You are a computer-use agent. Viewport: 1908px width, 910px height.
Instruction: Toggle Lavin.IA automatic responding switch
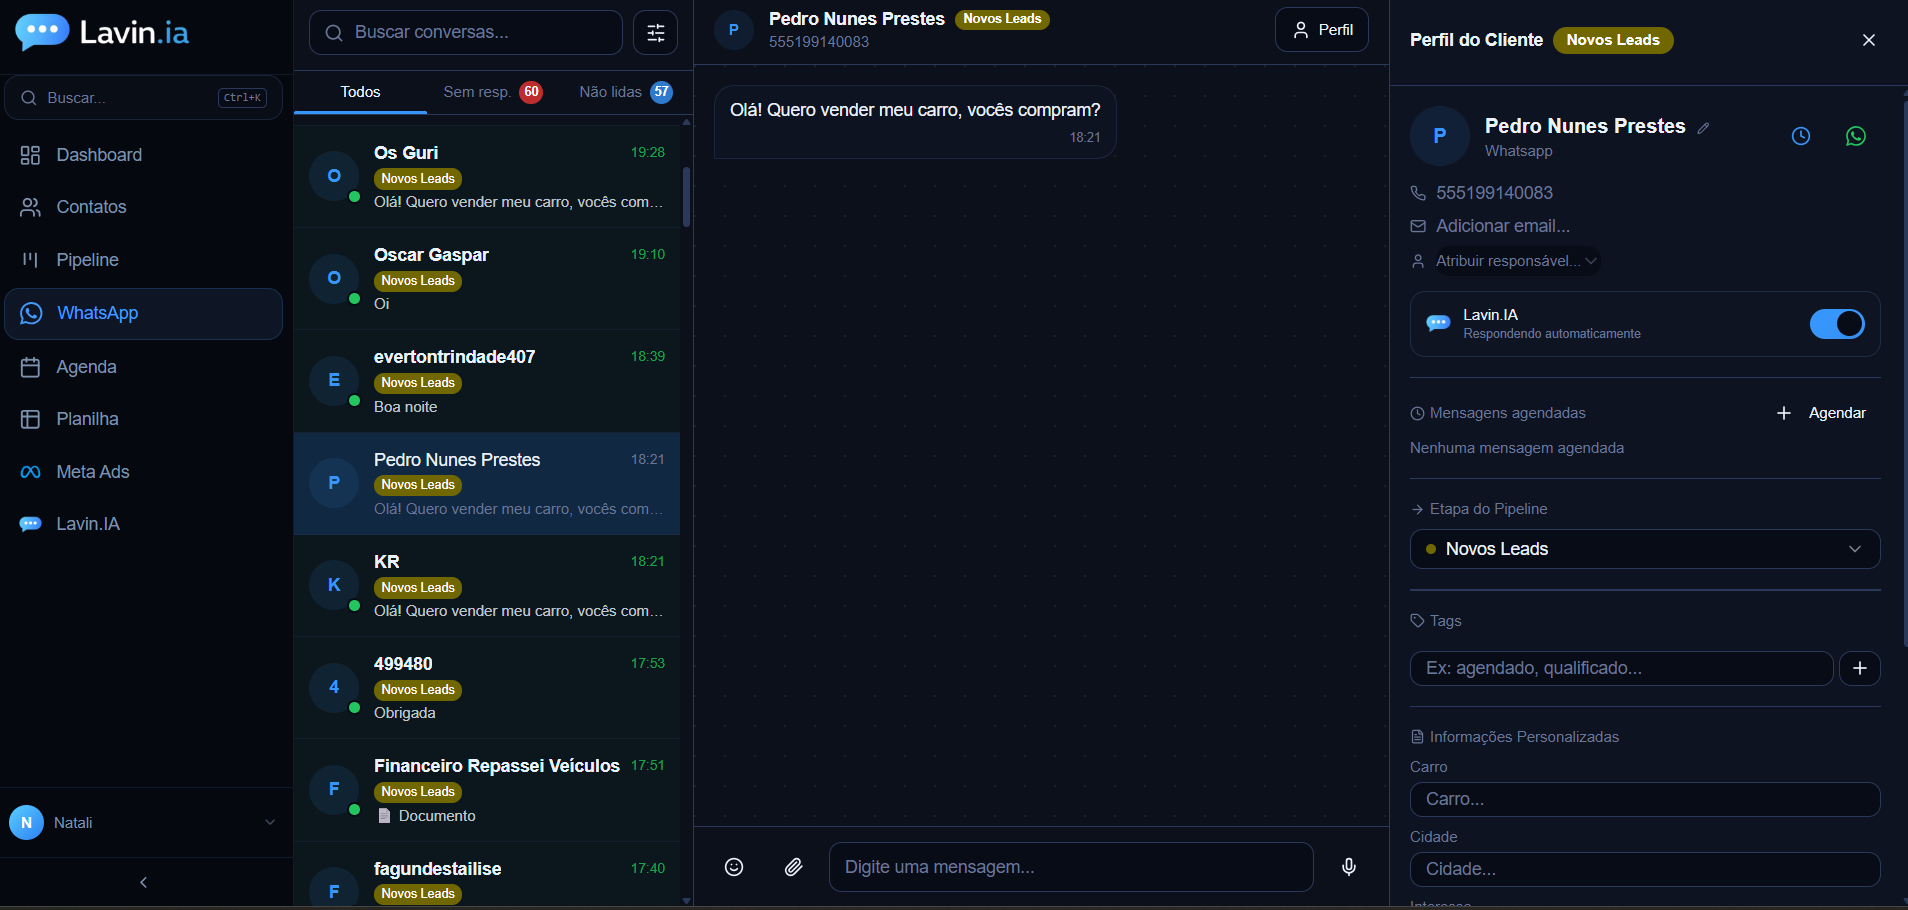click(x=1837, y=324)
